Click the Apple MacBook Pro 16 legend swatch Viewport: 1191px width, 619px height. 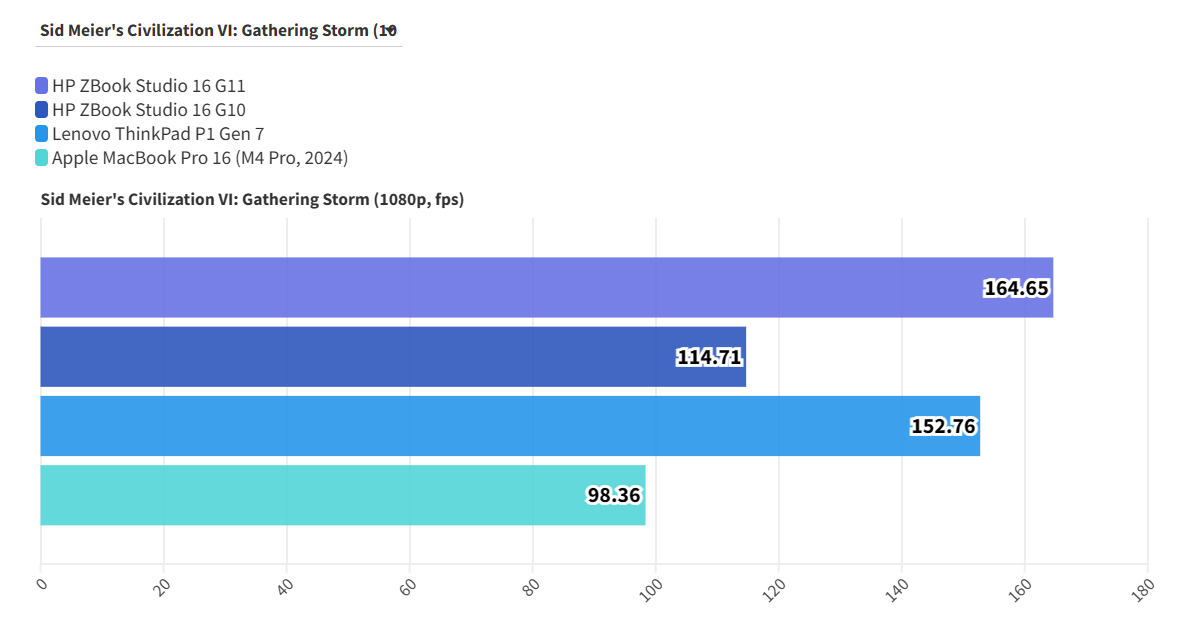(41, 158)
